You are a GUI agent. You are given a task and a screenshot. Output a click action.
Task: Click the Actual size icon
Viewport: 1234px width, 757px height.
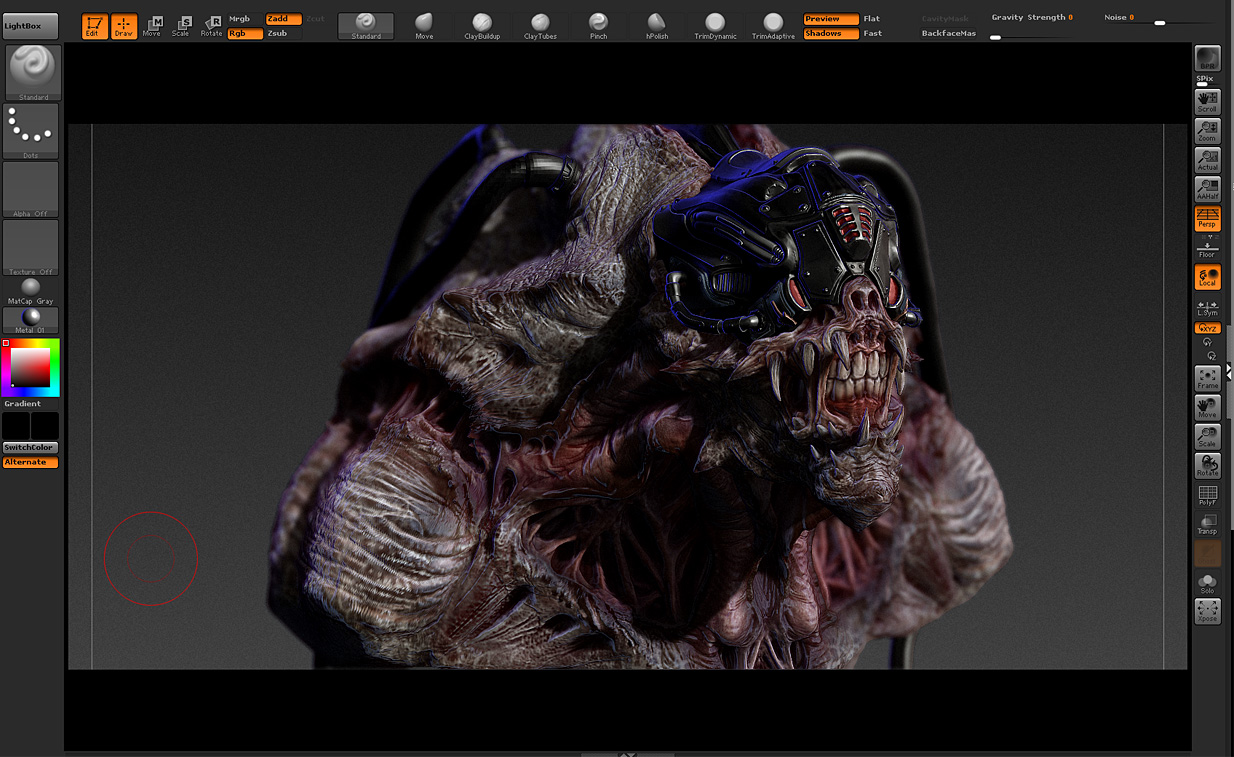[1208, 160]
